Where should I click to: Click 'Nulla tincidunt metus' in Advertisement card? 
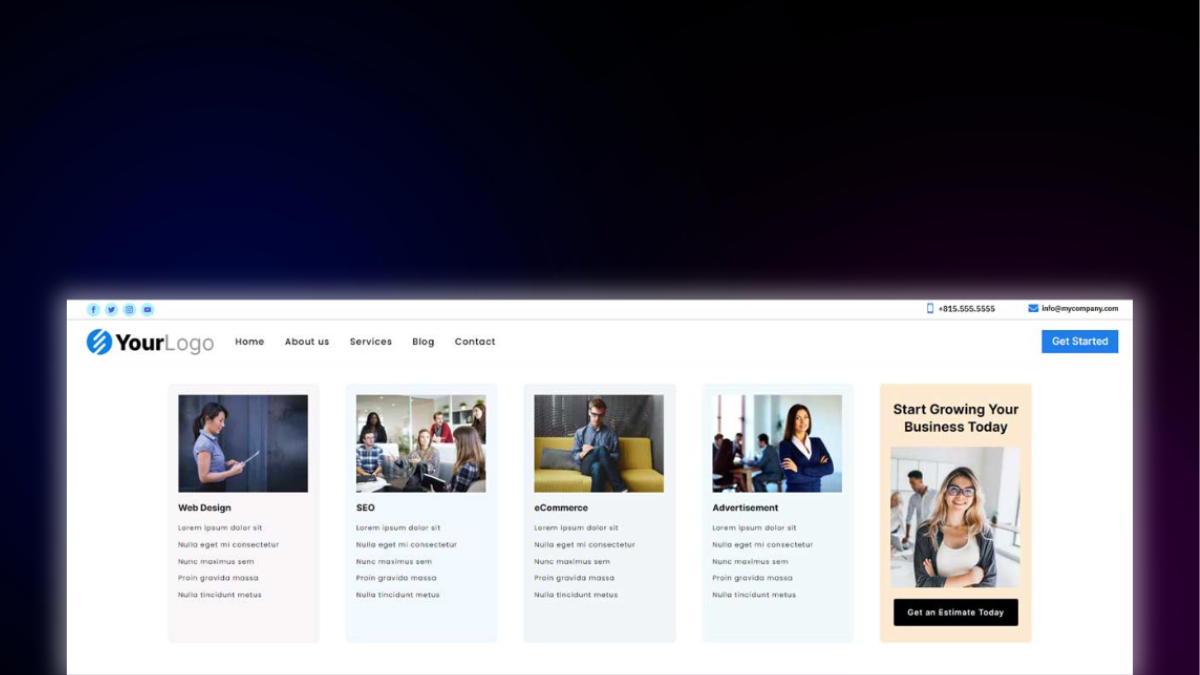pos(754,595)
